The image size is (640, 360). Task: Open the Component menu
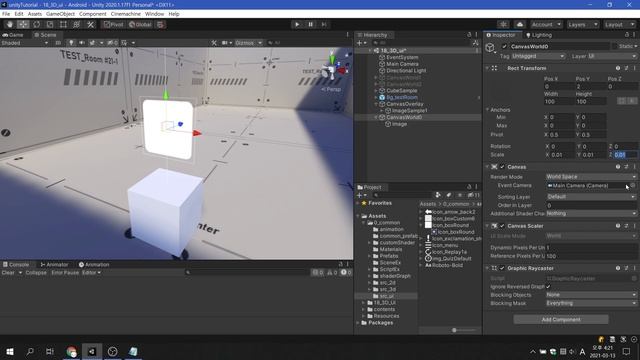tap(93, 14)
